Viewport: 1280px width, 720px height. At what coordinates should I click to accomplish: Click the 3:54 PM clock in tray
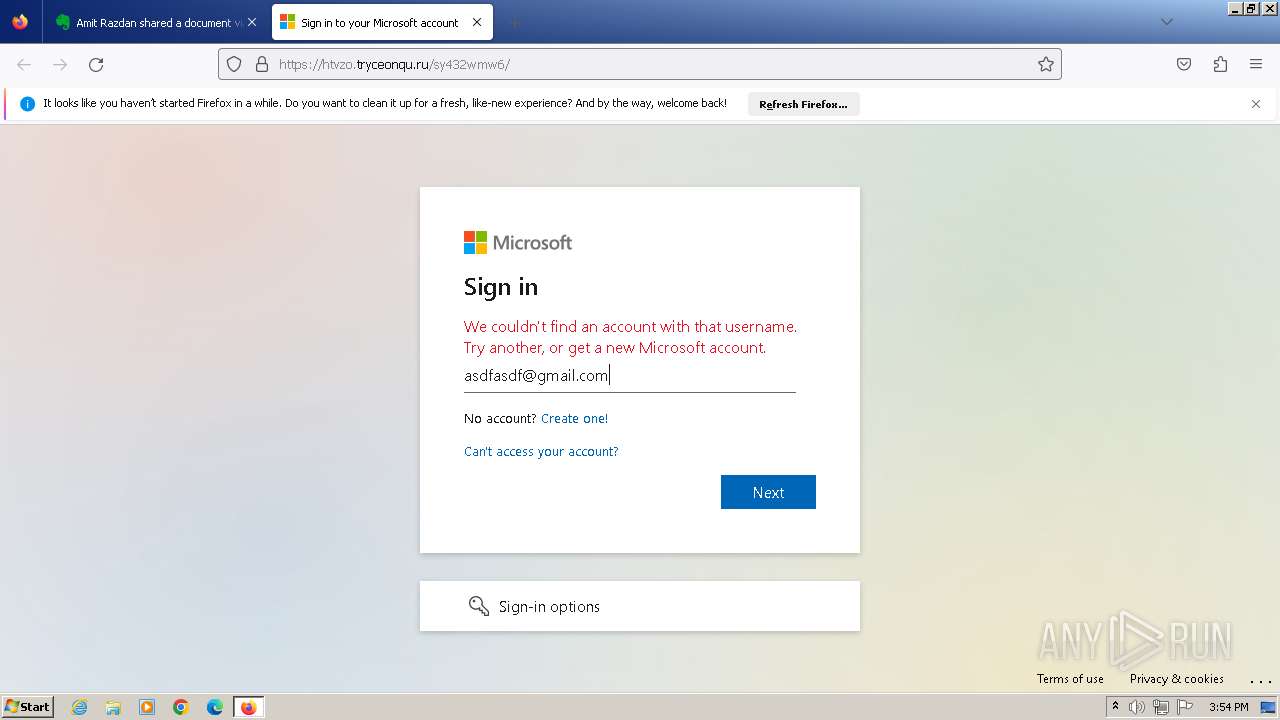(1228, 707)
